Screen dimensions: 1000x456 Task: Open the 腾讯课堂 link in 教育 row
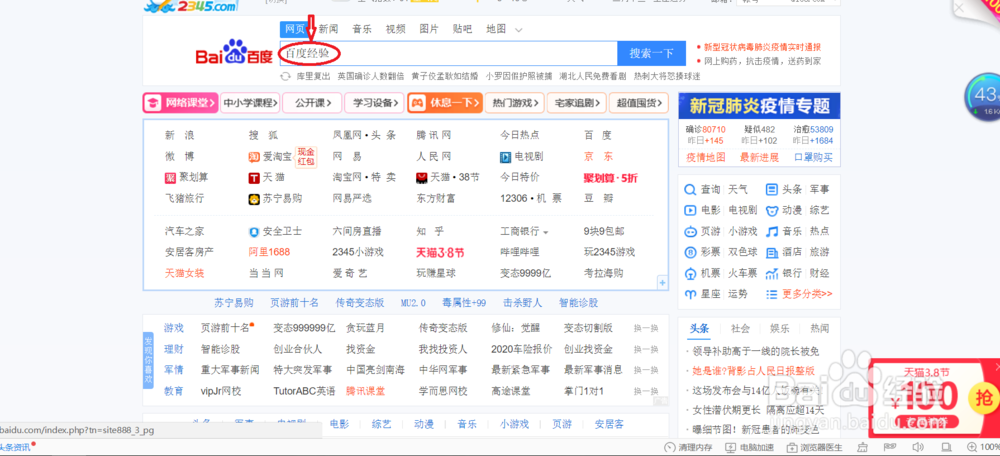365,391
